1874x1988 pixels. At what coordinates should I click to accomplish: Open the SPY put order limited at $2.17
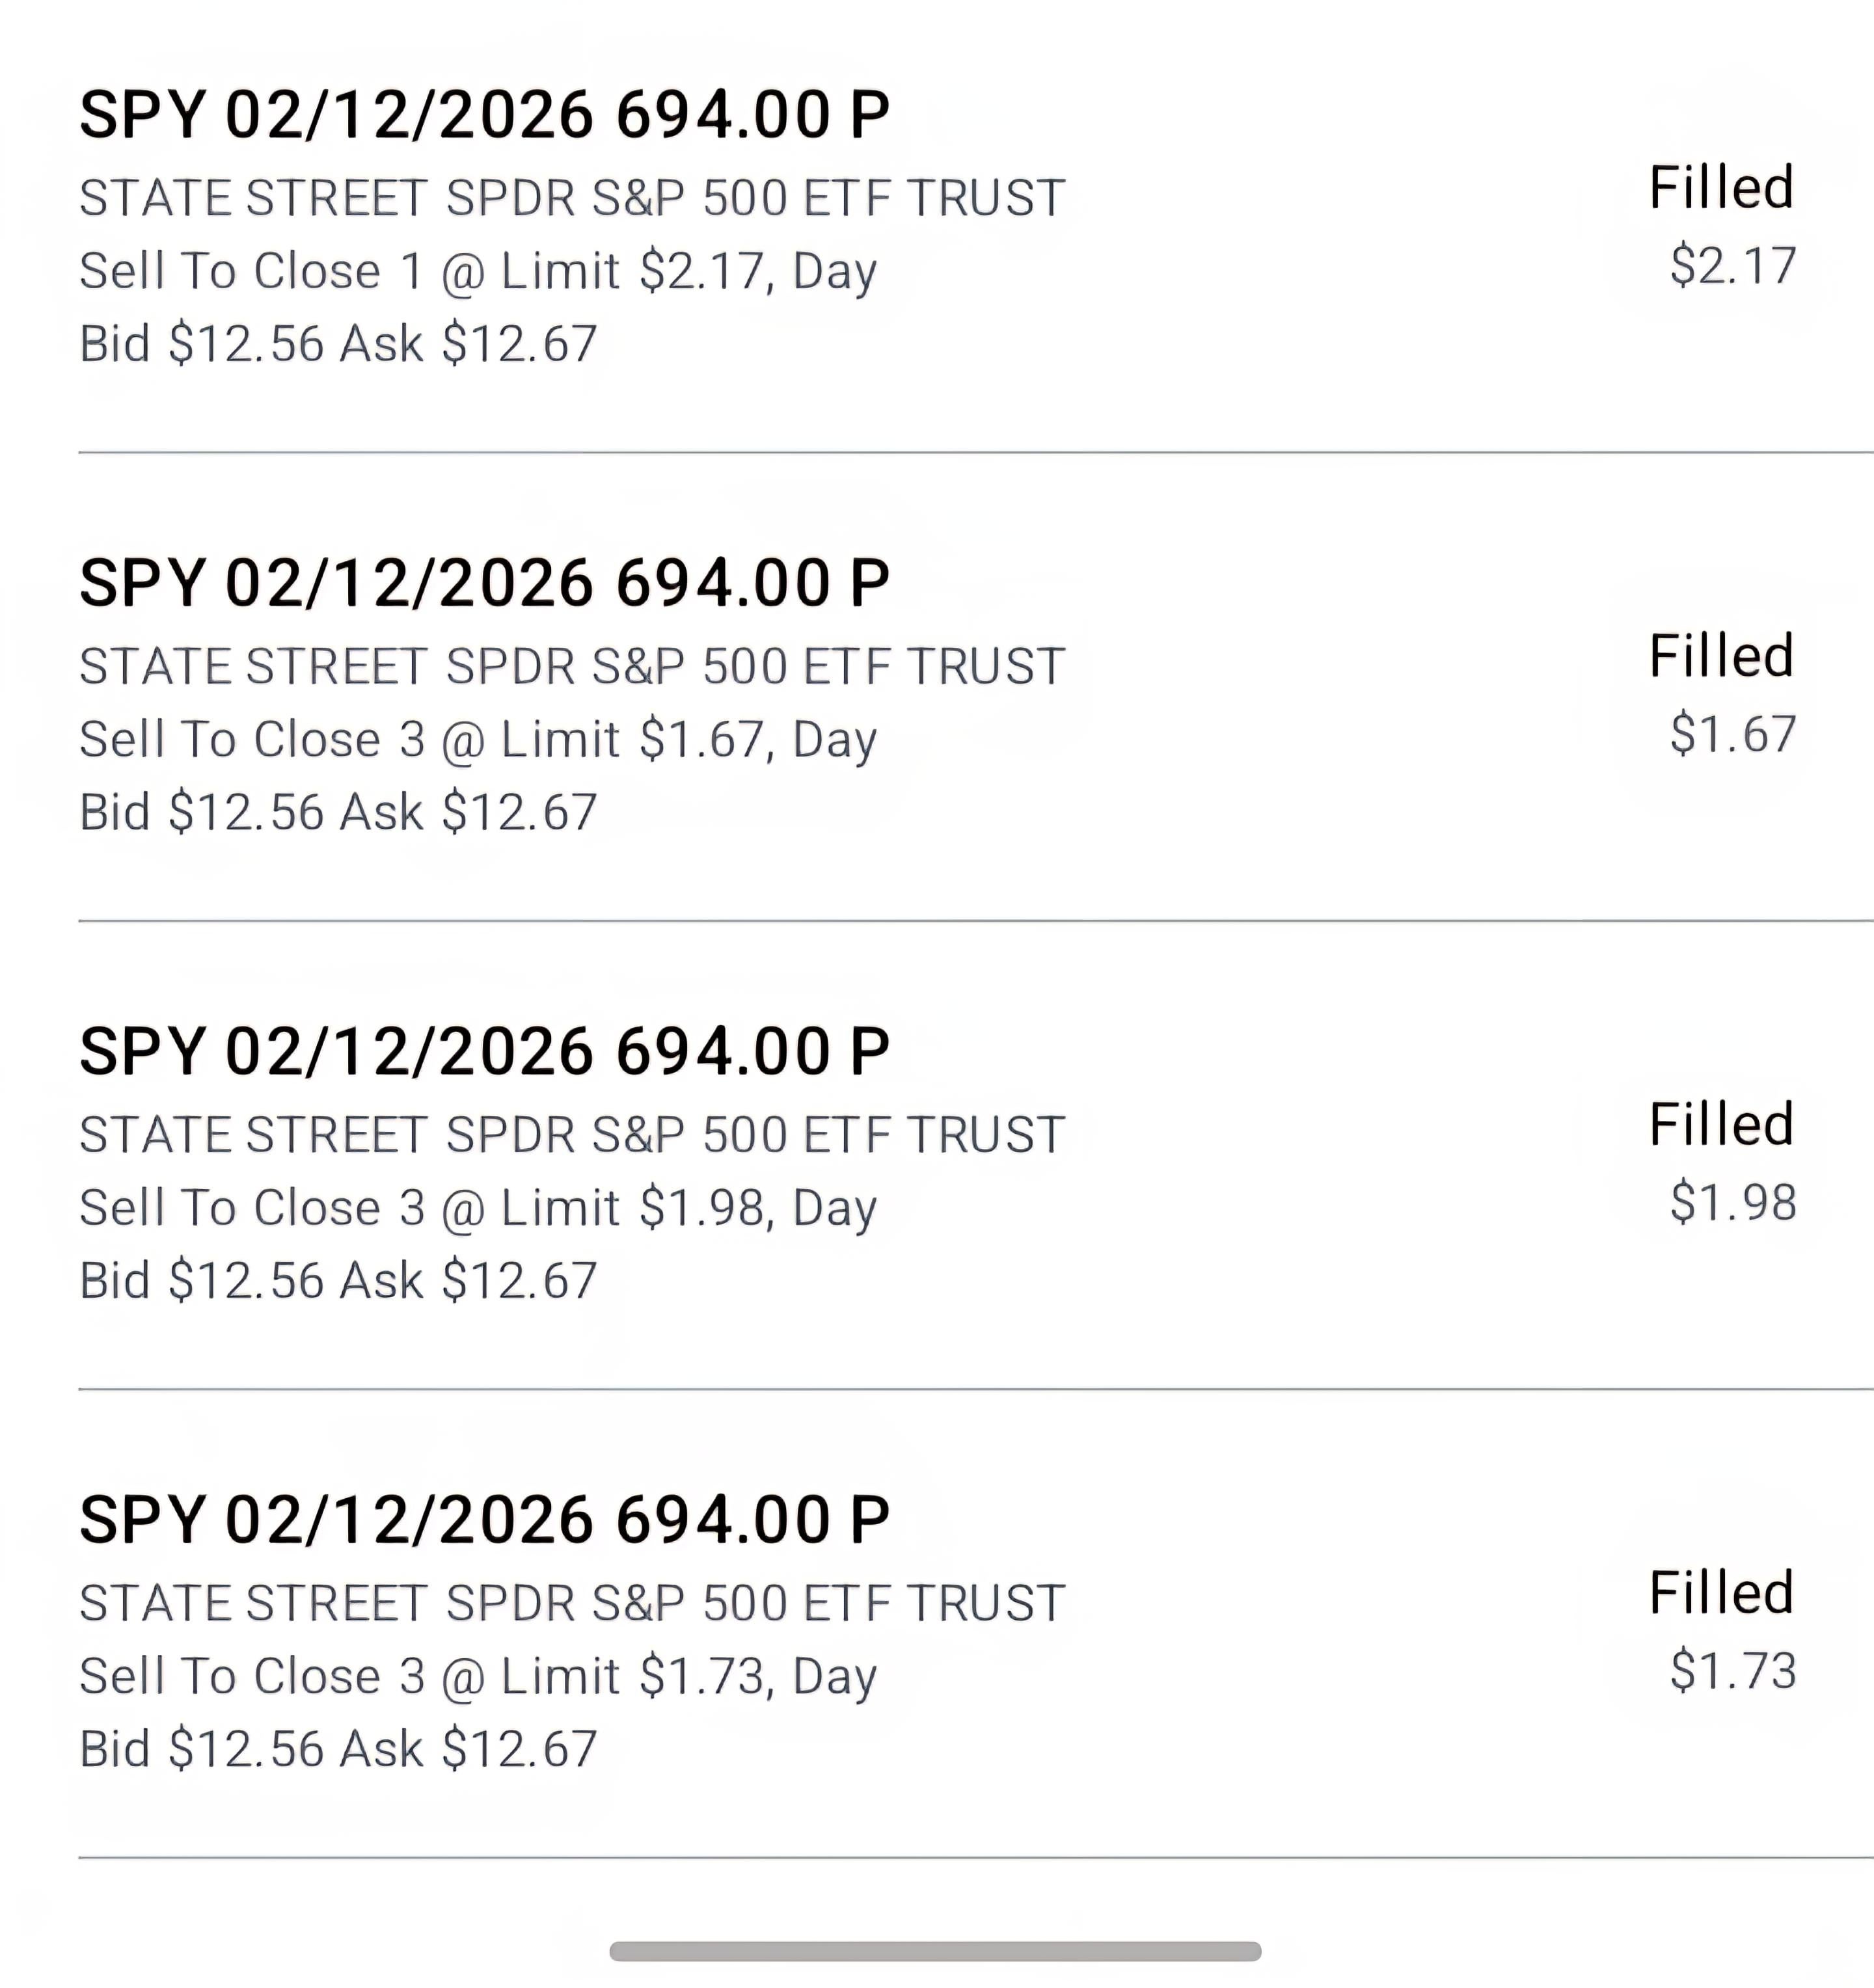[484, 115]
